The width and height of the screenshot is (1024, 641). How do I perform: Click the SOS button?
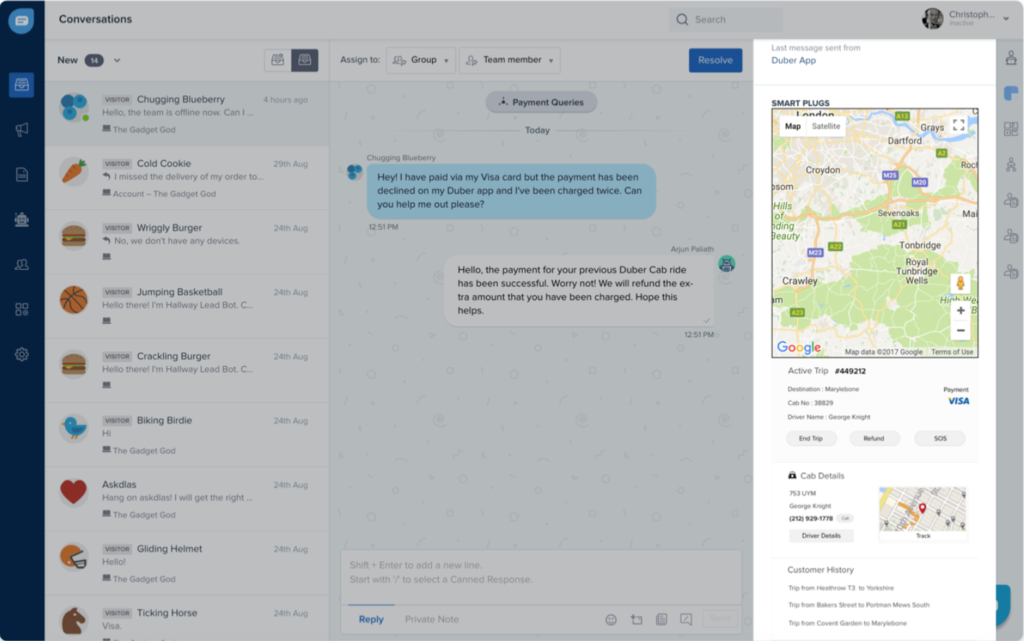pos(940,439)
